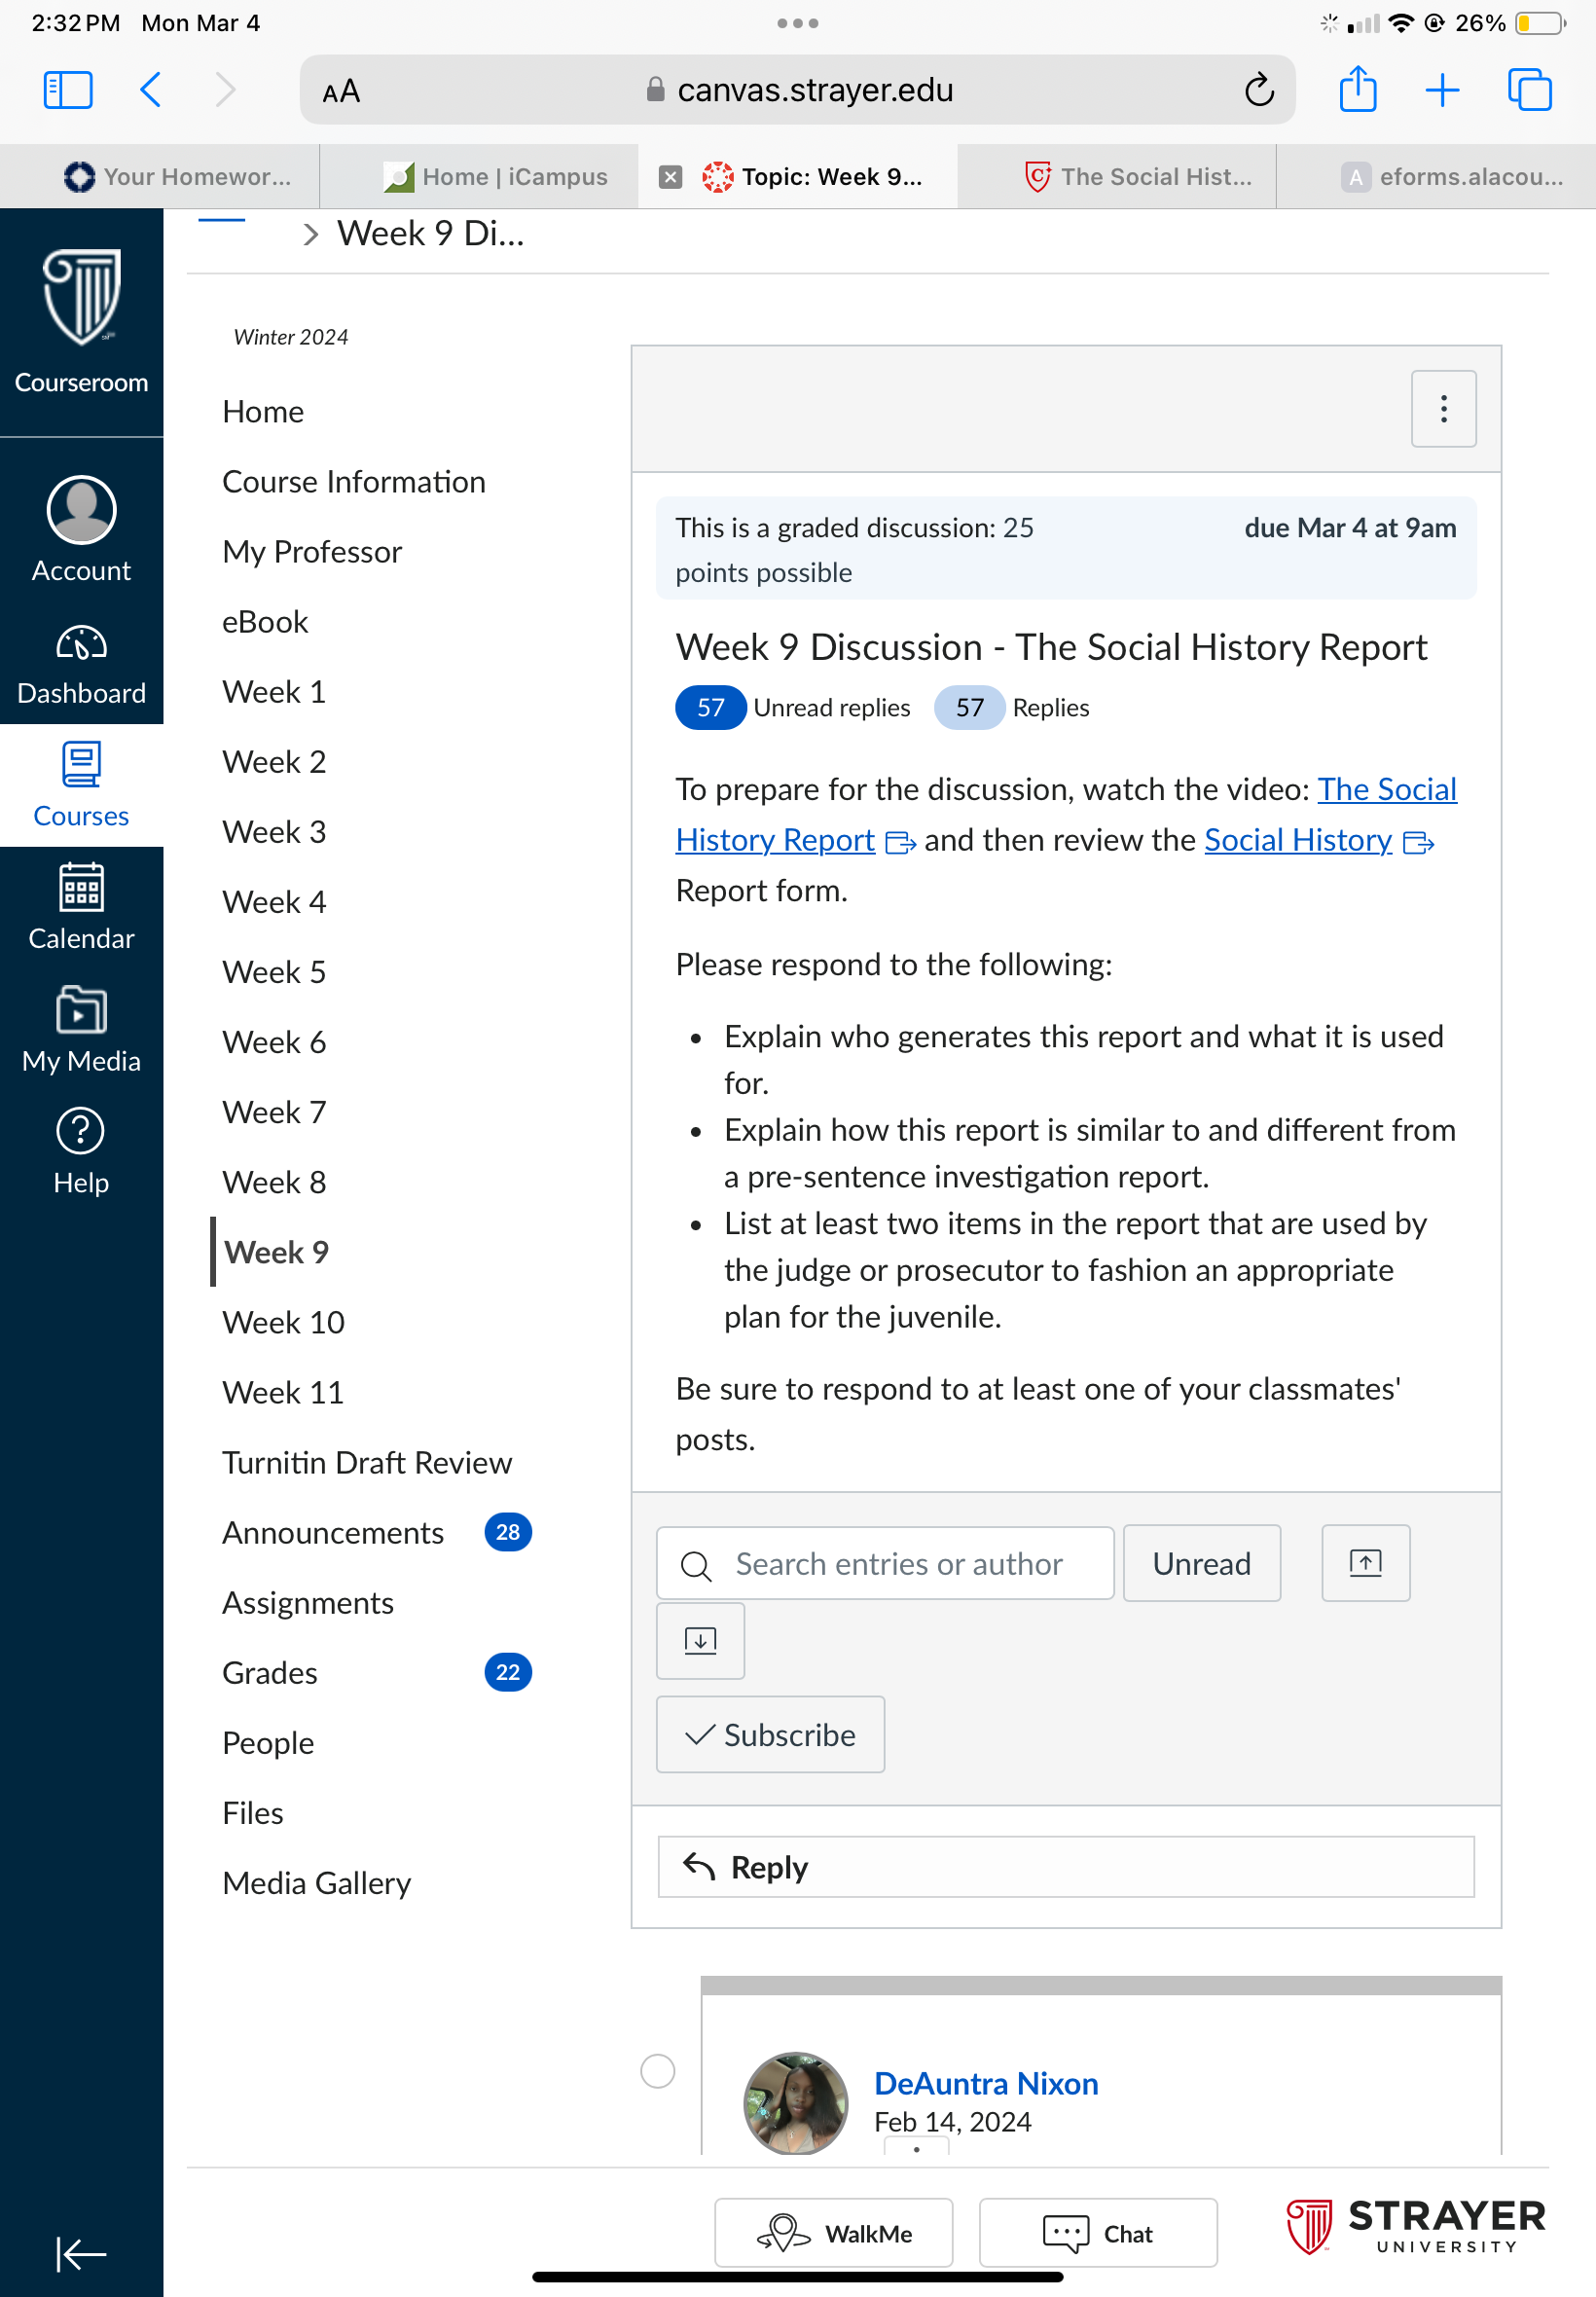Toggle Subscribe for this discussion
This screenshot has height=2297, width=1596.
pos(770,1734)
